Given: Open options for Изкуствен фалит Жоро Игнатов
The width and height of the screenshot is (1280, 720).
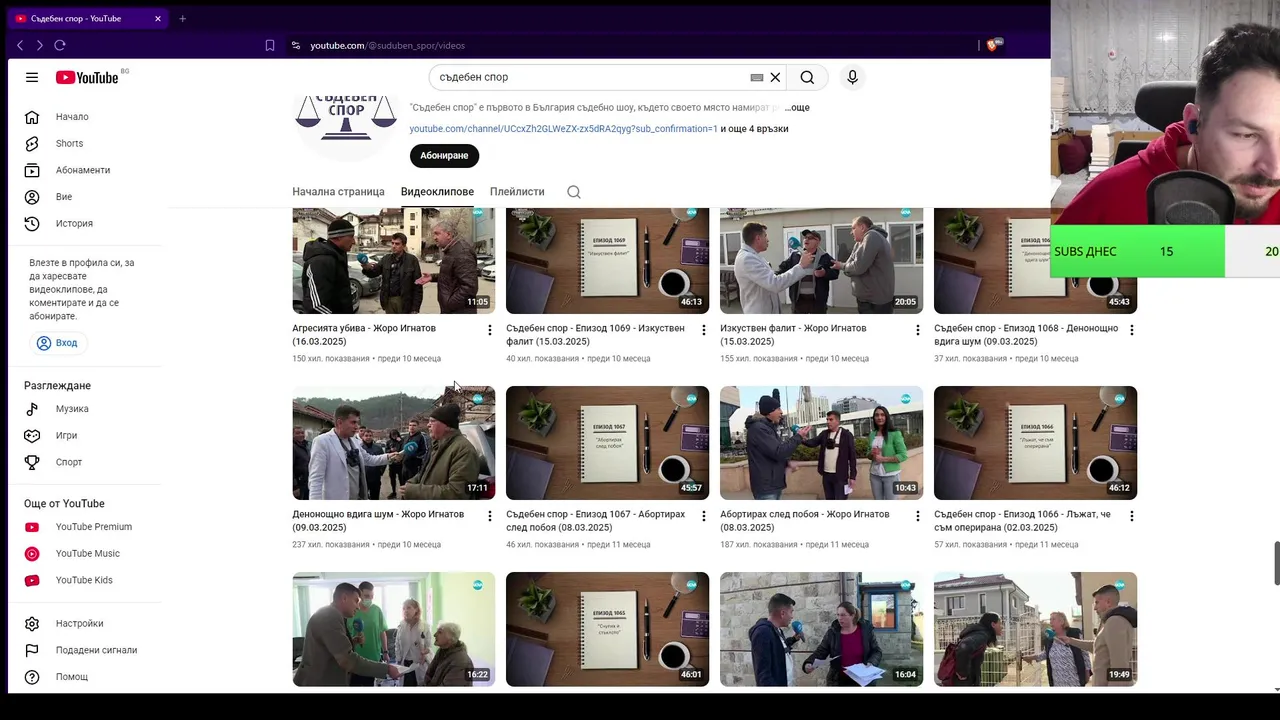Looking at the screenshot, I should coord(917,330).
